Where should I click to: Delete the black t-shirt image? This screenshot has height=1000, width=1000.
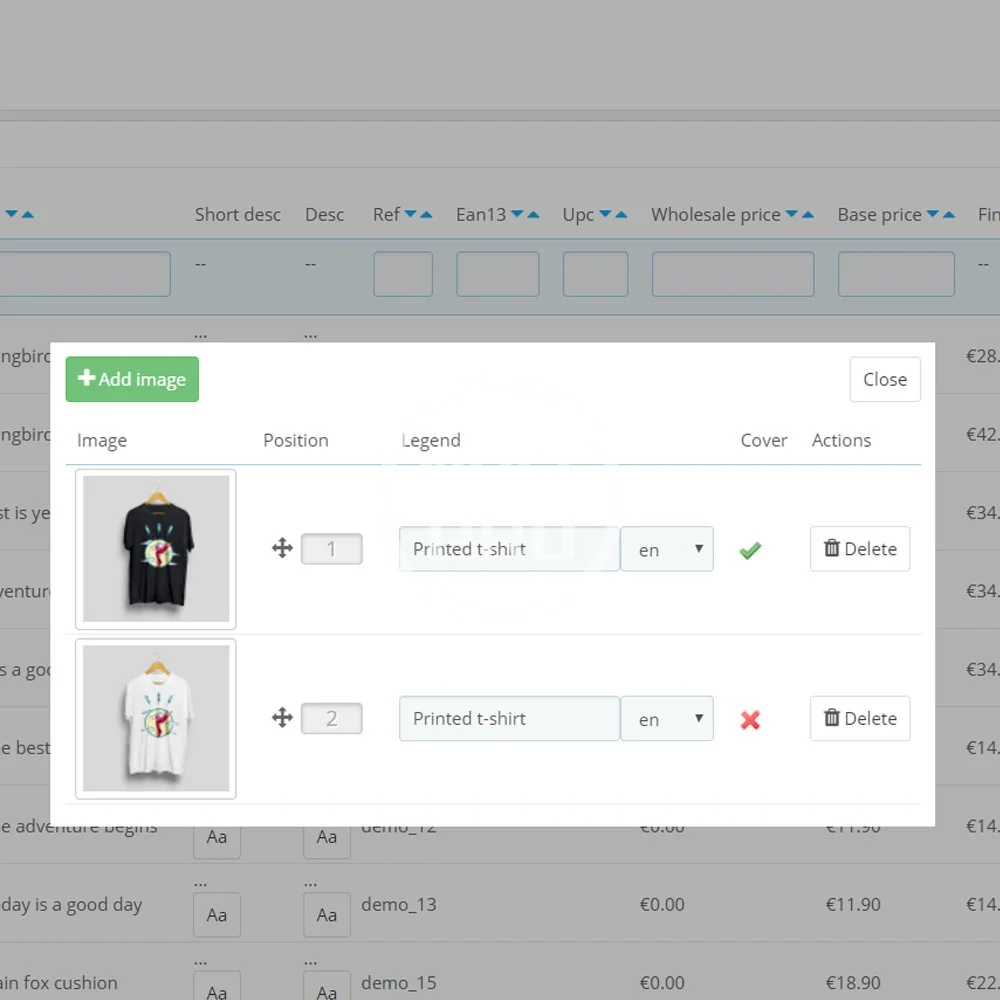pyautogui.click(x=859, y=549)
